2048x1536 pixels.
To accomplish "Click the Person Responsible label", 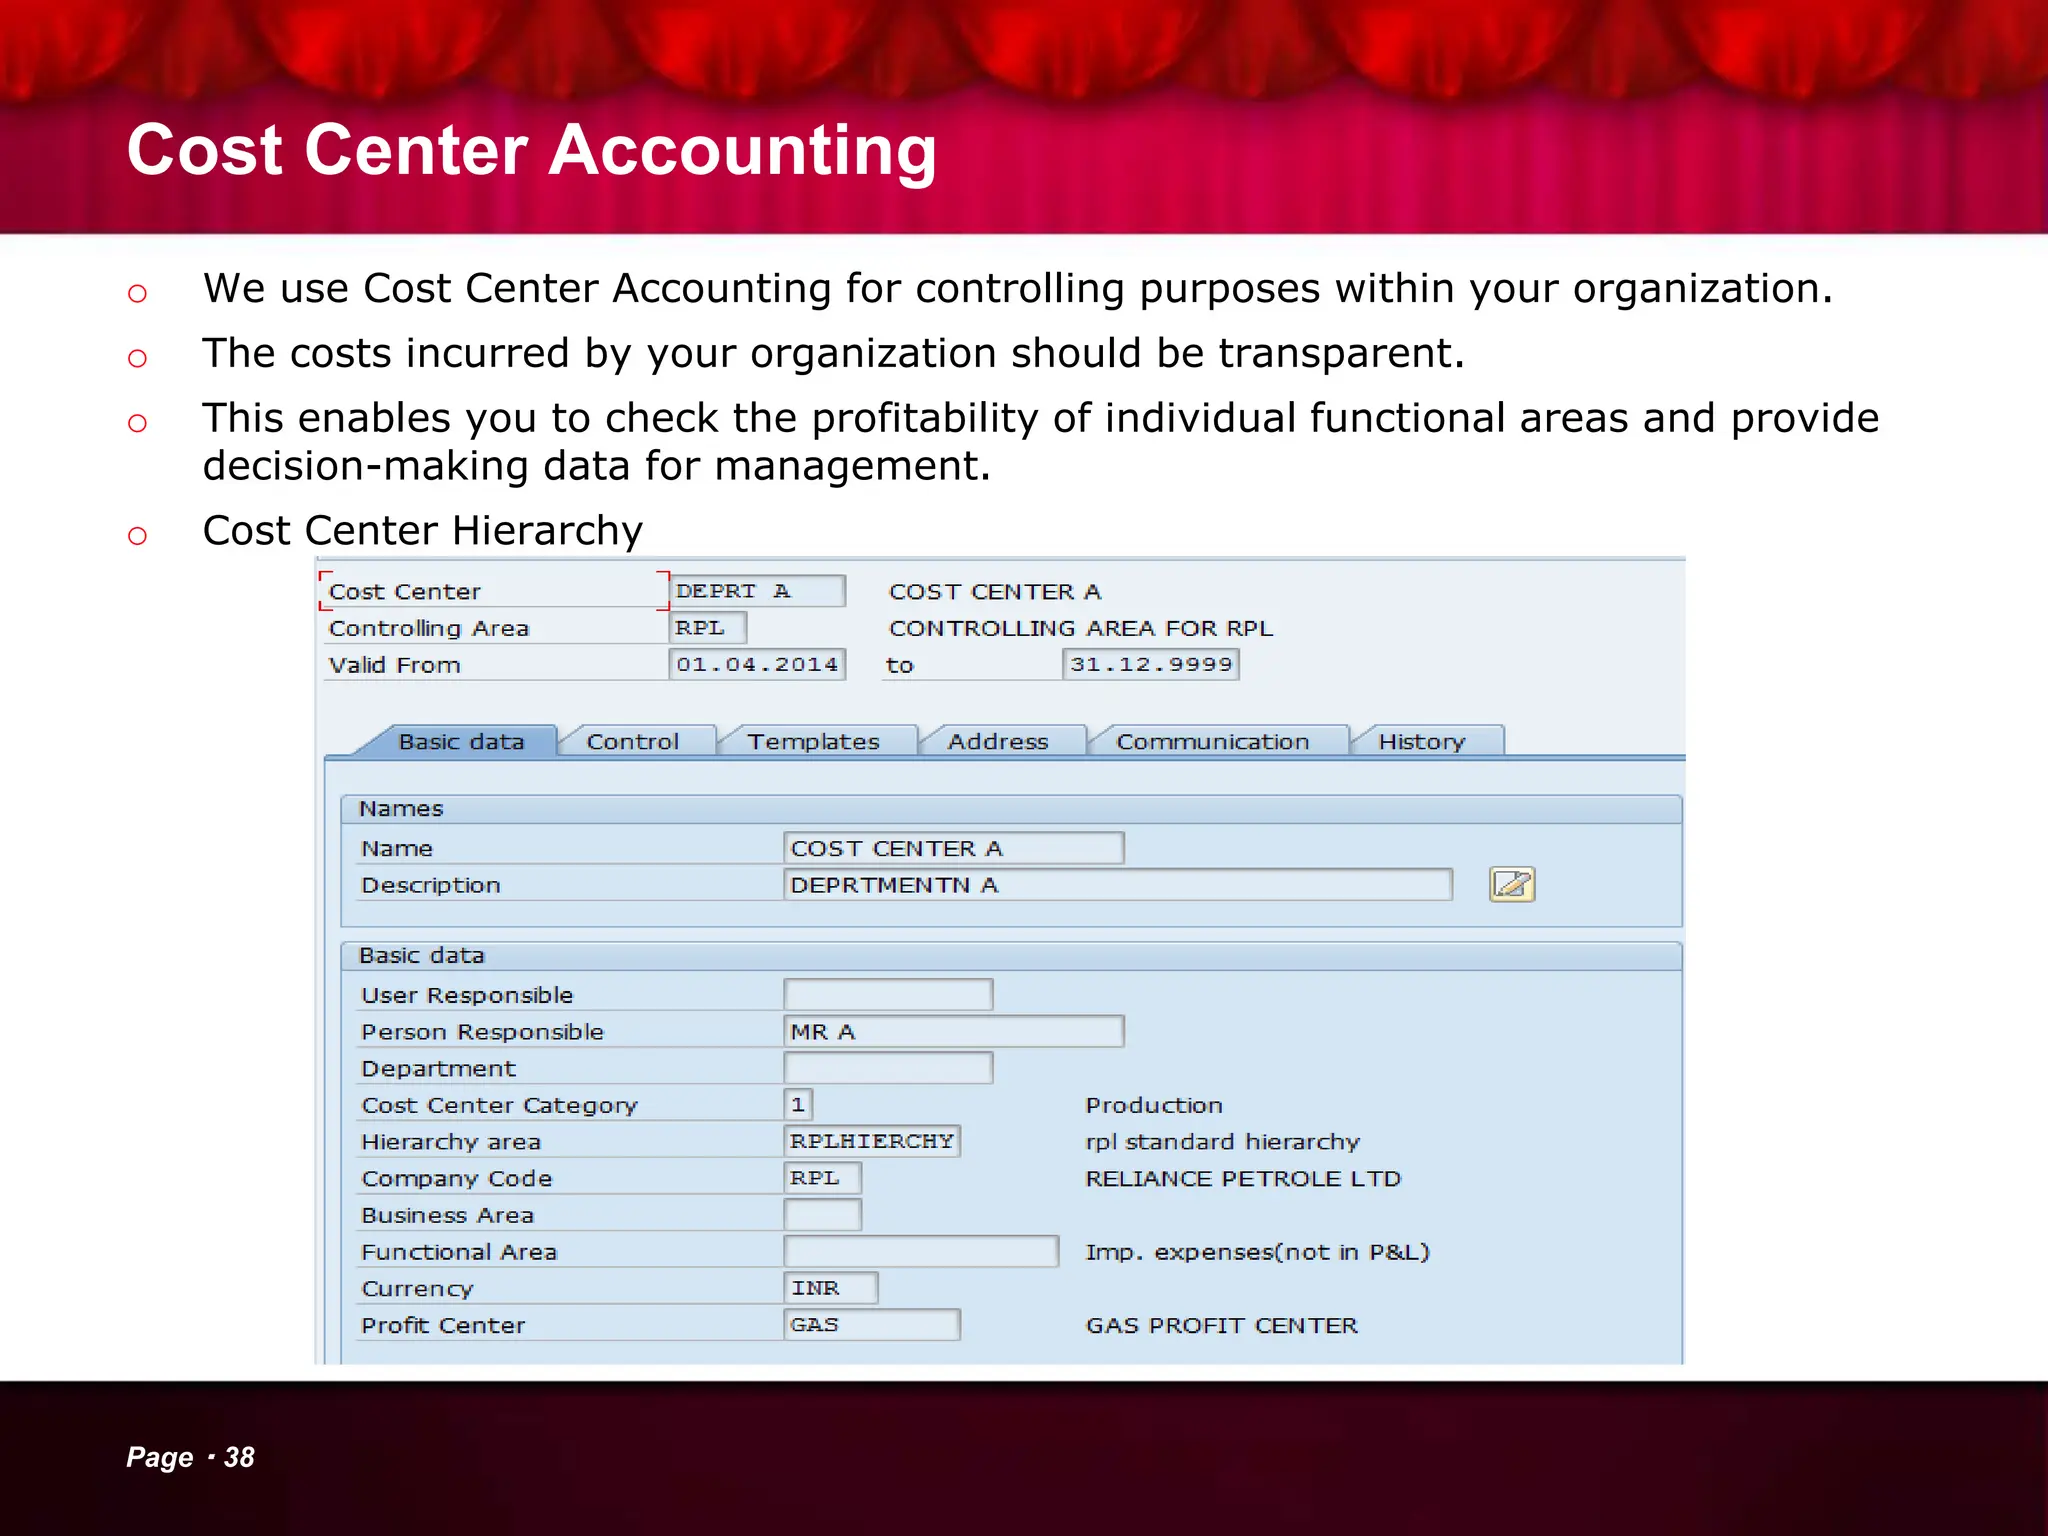I will [x=483, y=1032].
